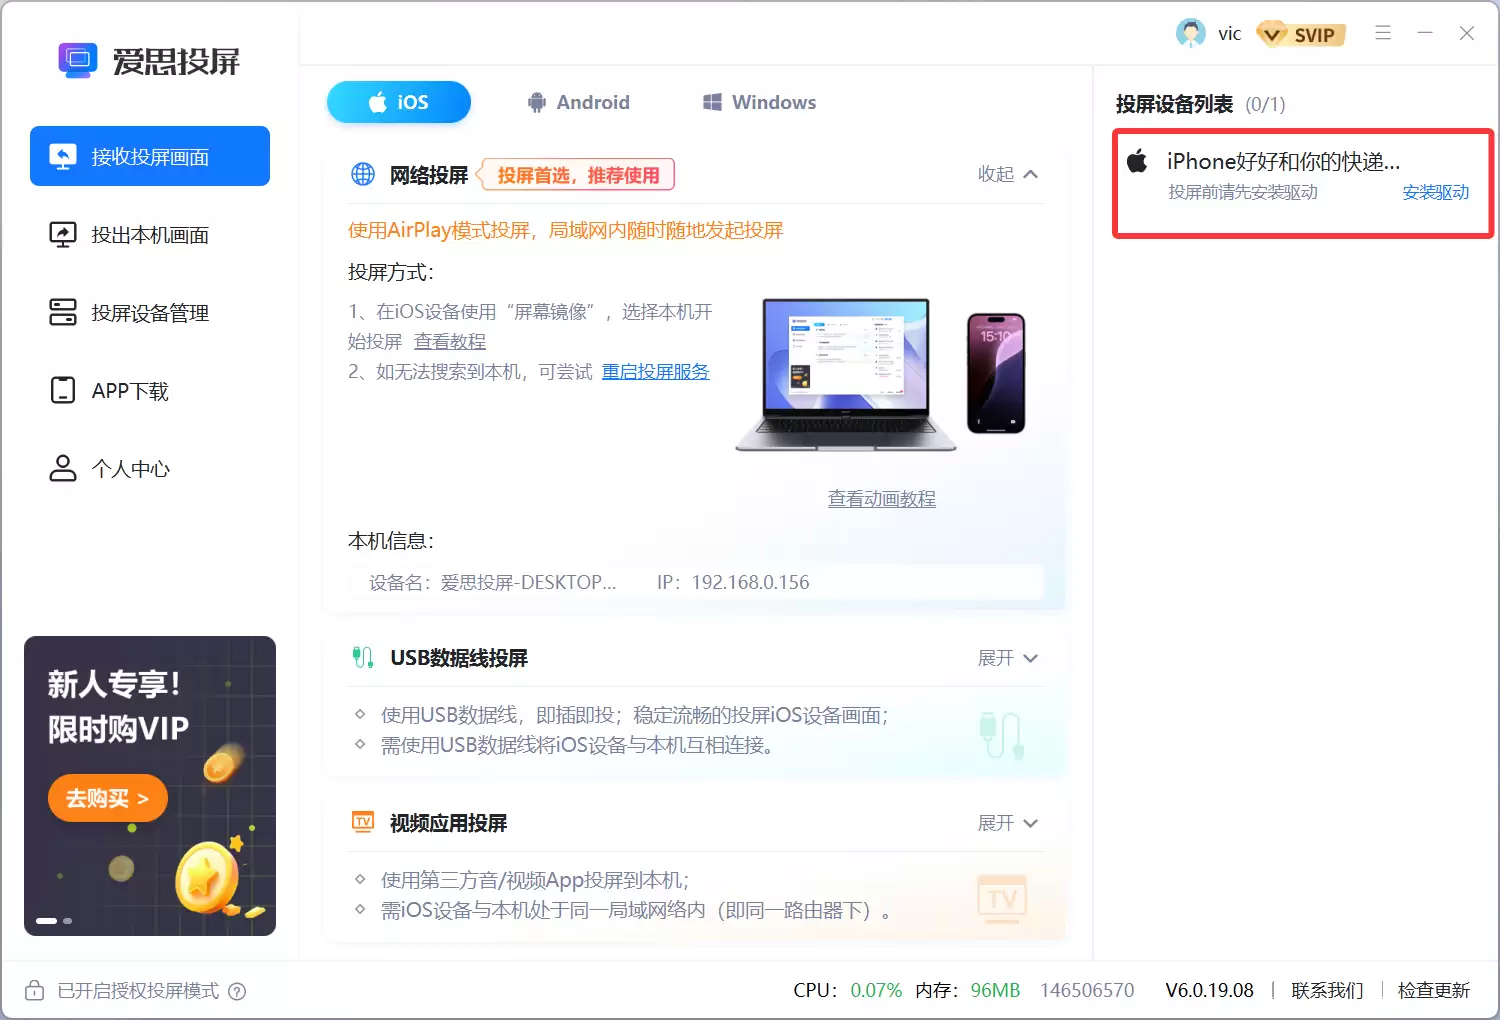The height and width of the screenshot is (1020, 1500).
Task: Collapse the 网络投屏 section
Action: click(x=1007, y=174)
